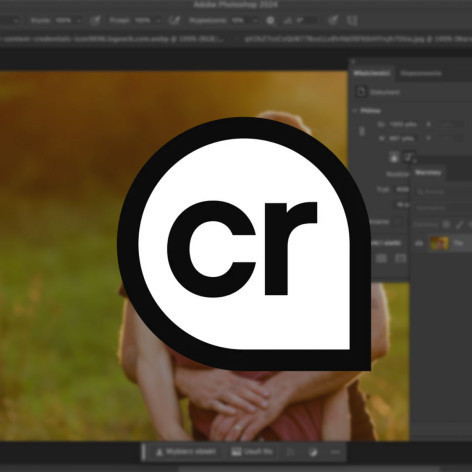This screenshot has width=472, height=472.
Task: Click the Dokument icon in Properties panel
Action: point(360,92)
